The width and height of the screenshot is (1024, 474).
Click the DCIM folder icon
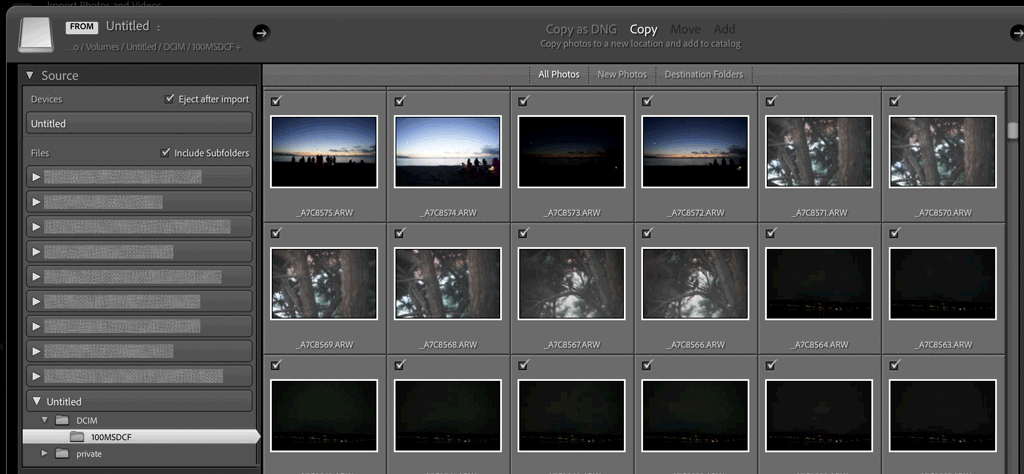(x=62, y=420)
